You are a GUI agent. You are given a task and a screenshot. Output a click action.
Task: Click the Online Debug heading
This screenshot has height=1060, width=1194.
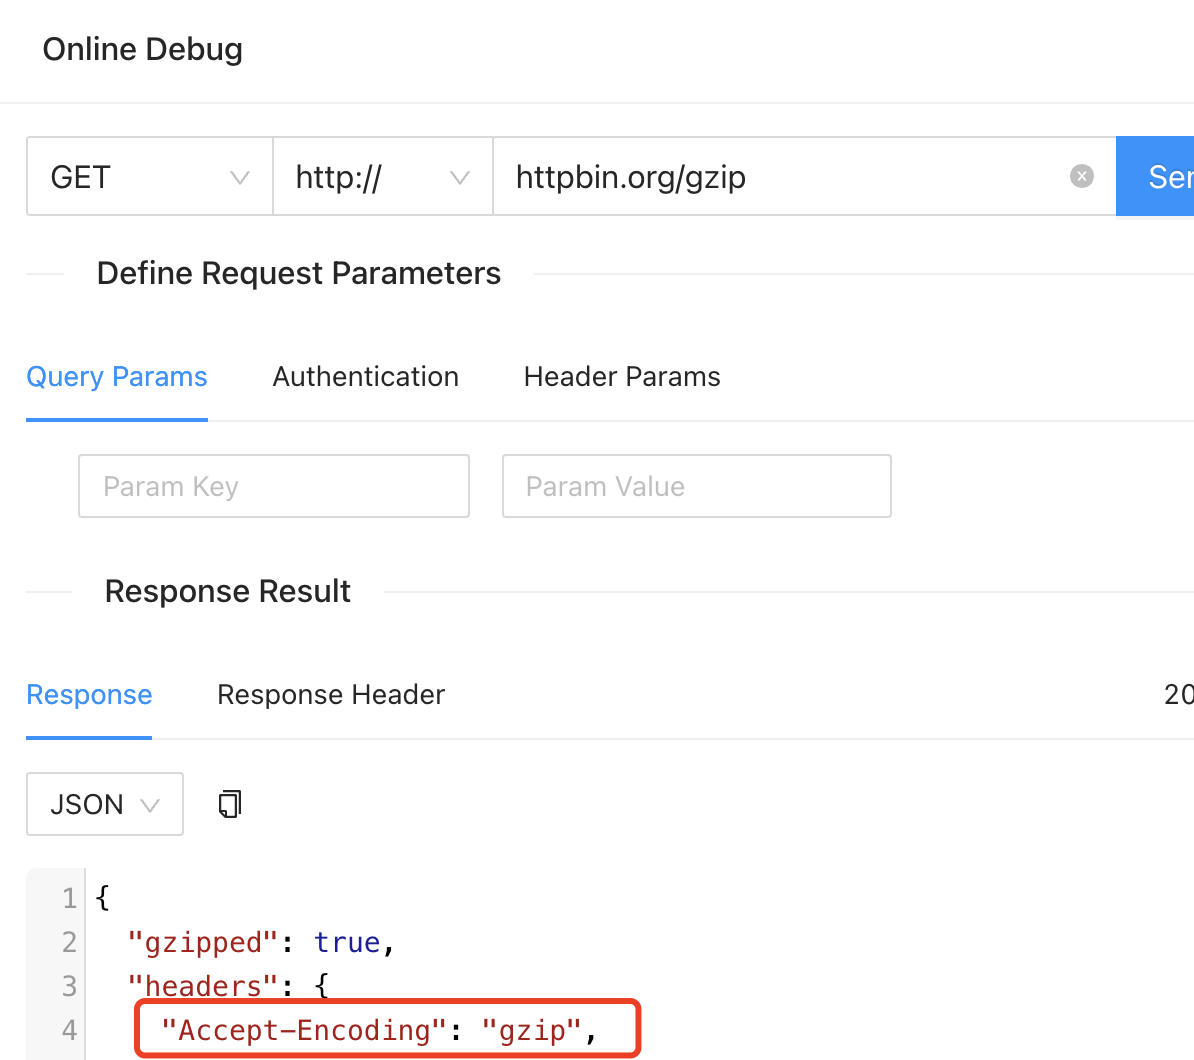click(x=142, y=49)
